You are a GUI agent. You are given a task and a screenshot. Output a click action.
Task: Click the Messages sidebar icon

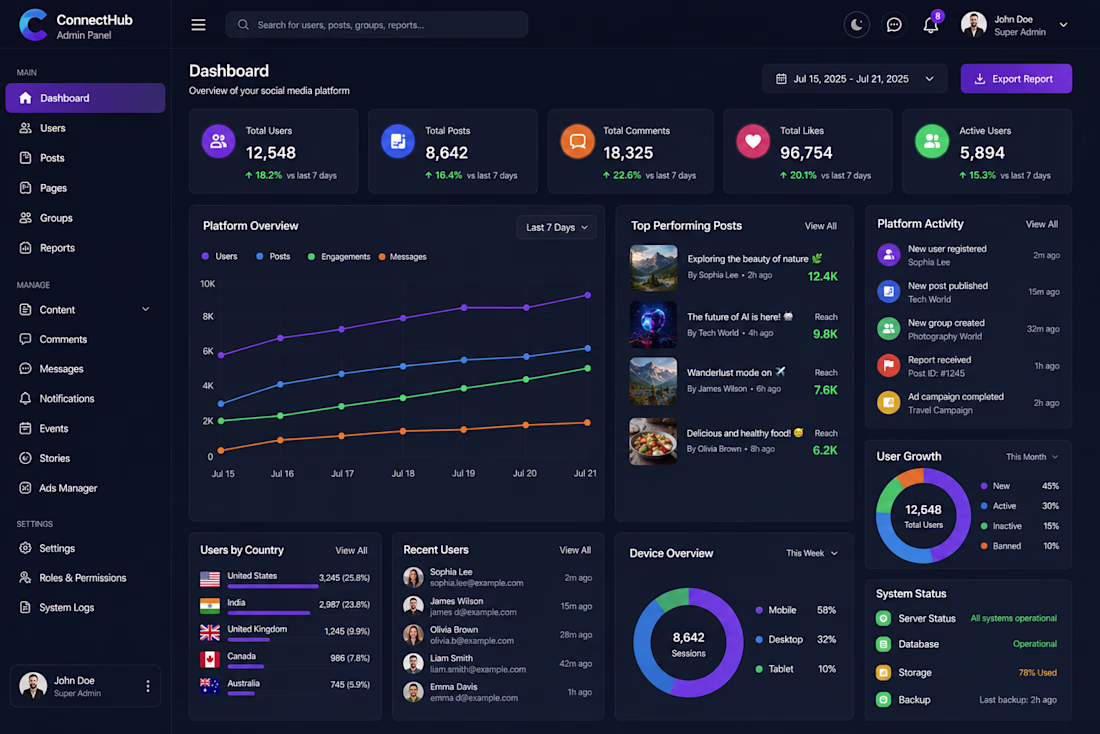point(25,368)
